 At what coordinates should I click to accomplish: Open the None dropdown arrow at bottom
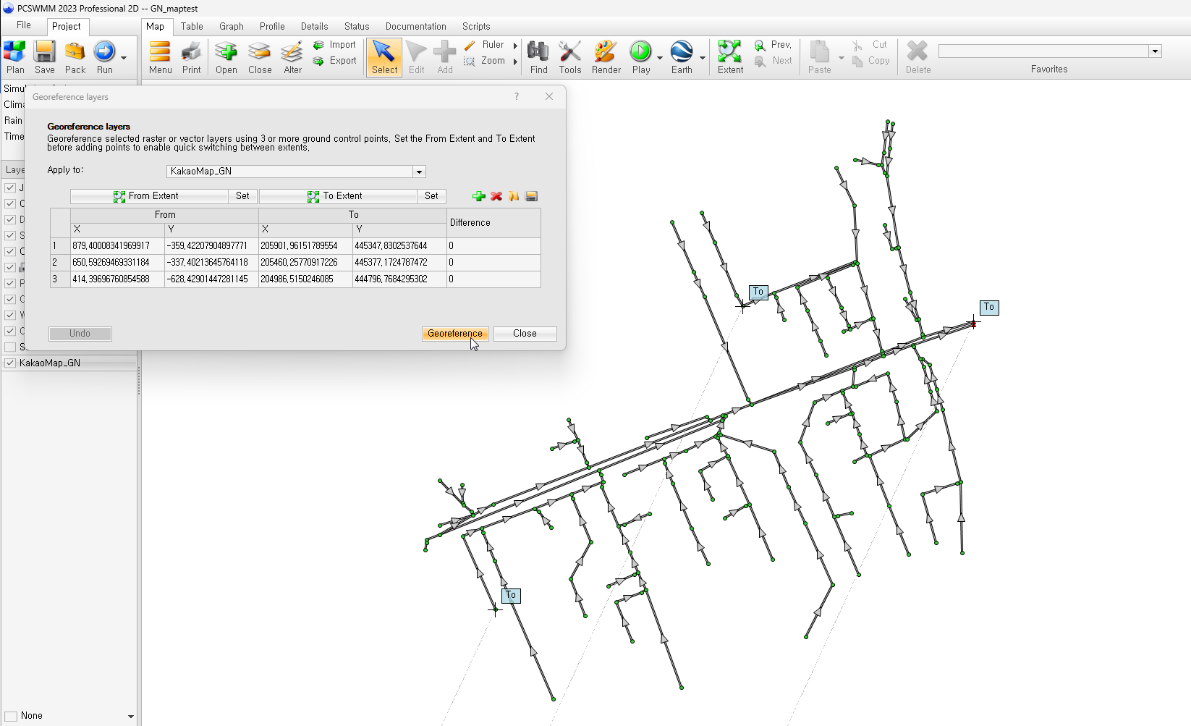131,716
